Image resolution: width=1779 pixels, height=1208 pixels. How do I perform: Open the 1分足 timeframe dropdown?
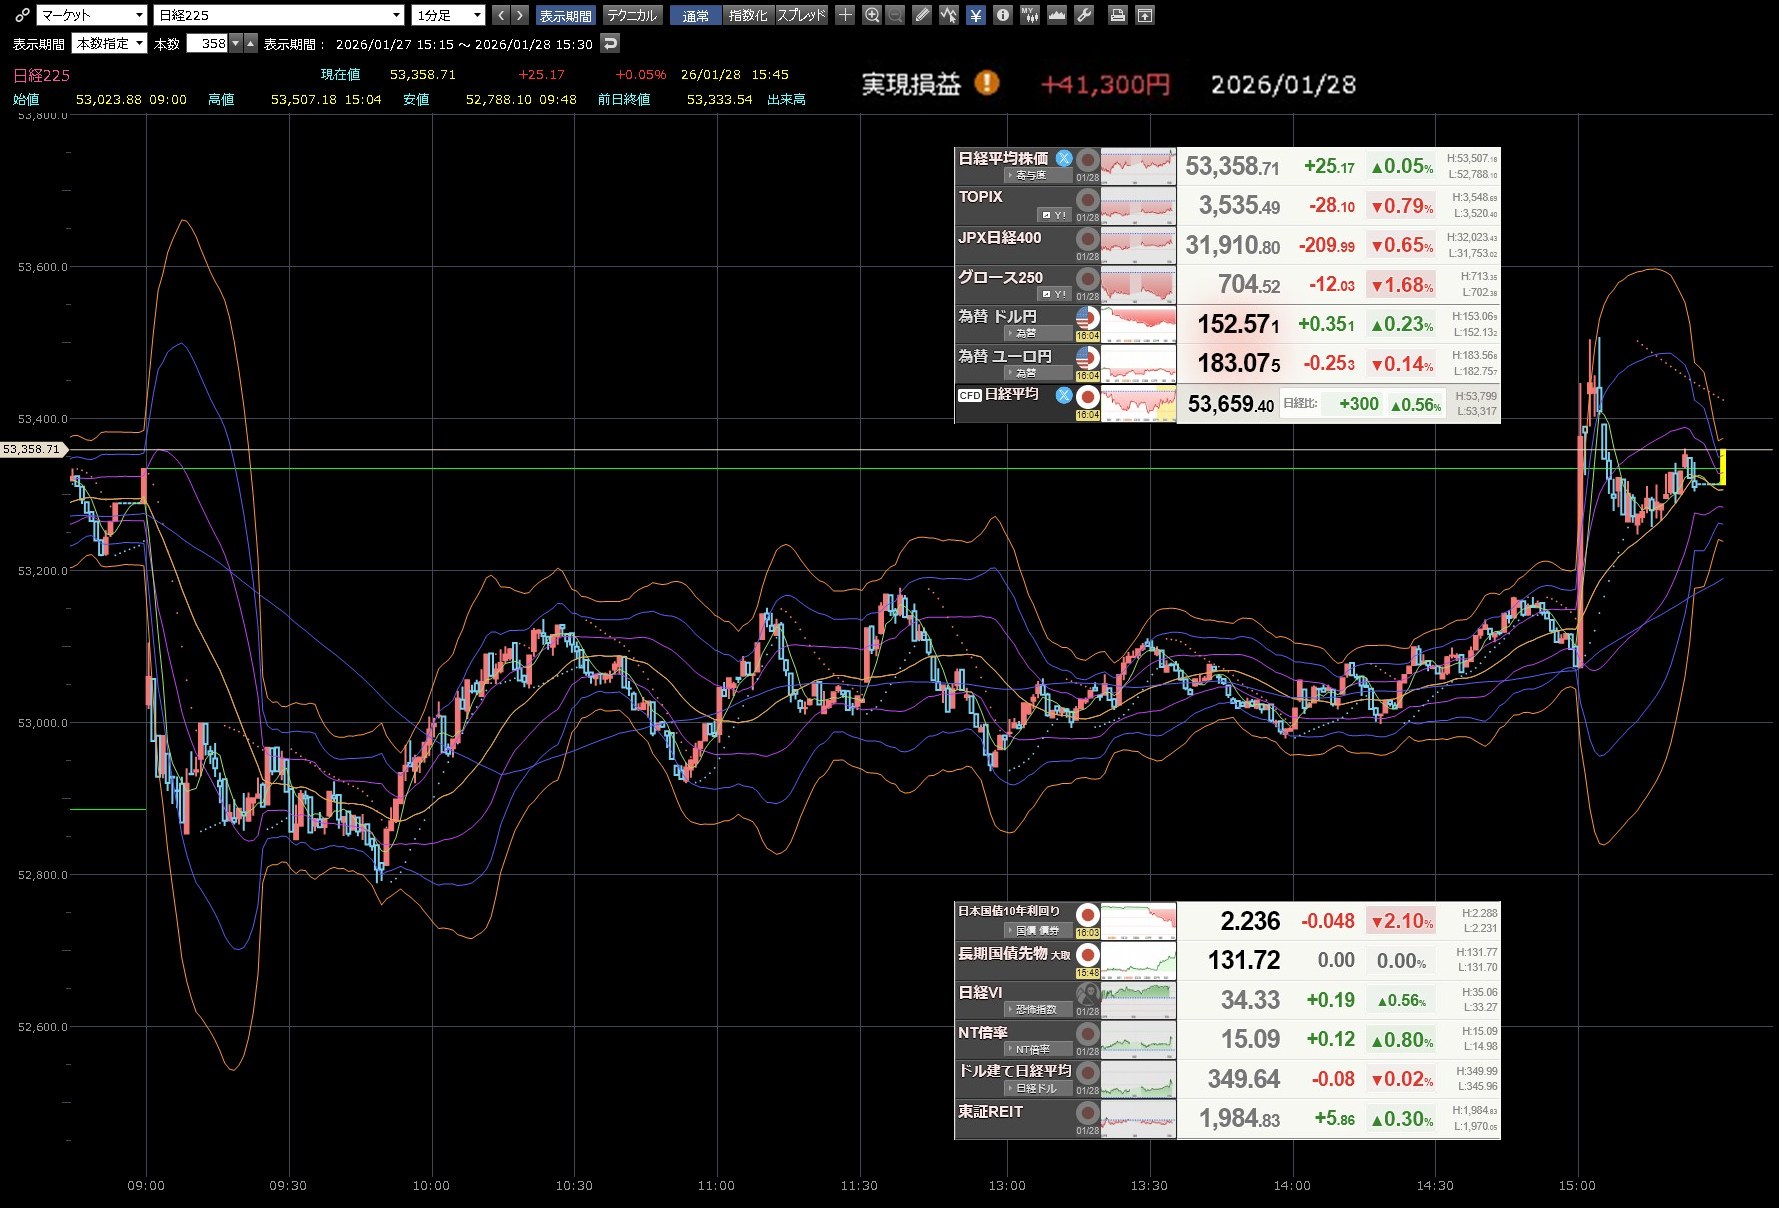click(448, 15)
